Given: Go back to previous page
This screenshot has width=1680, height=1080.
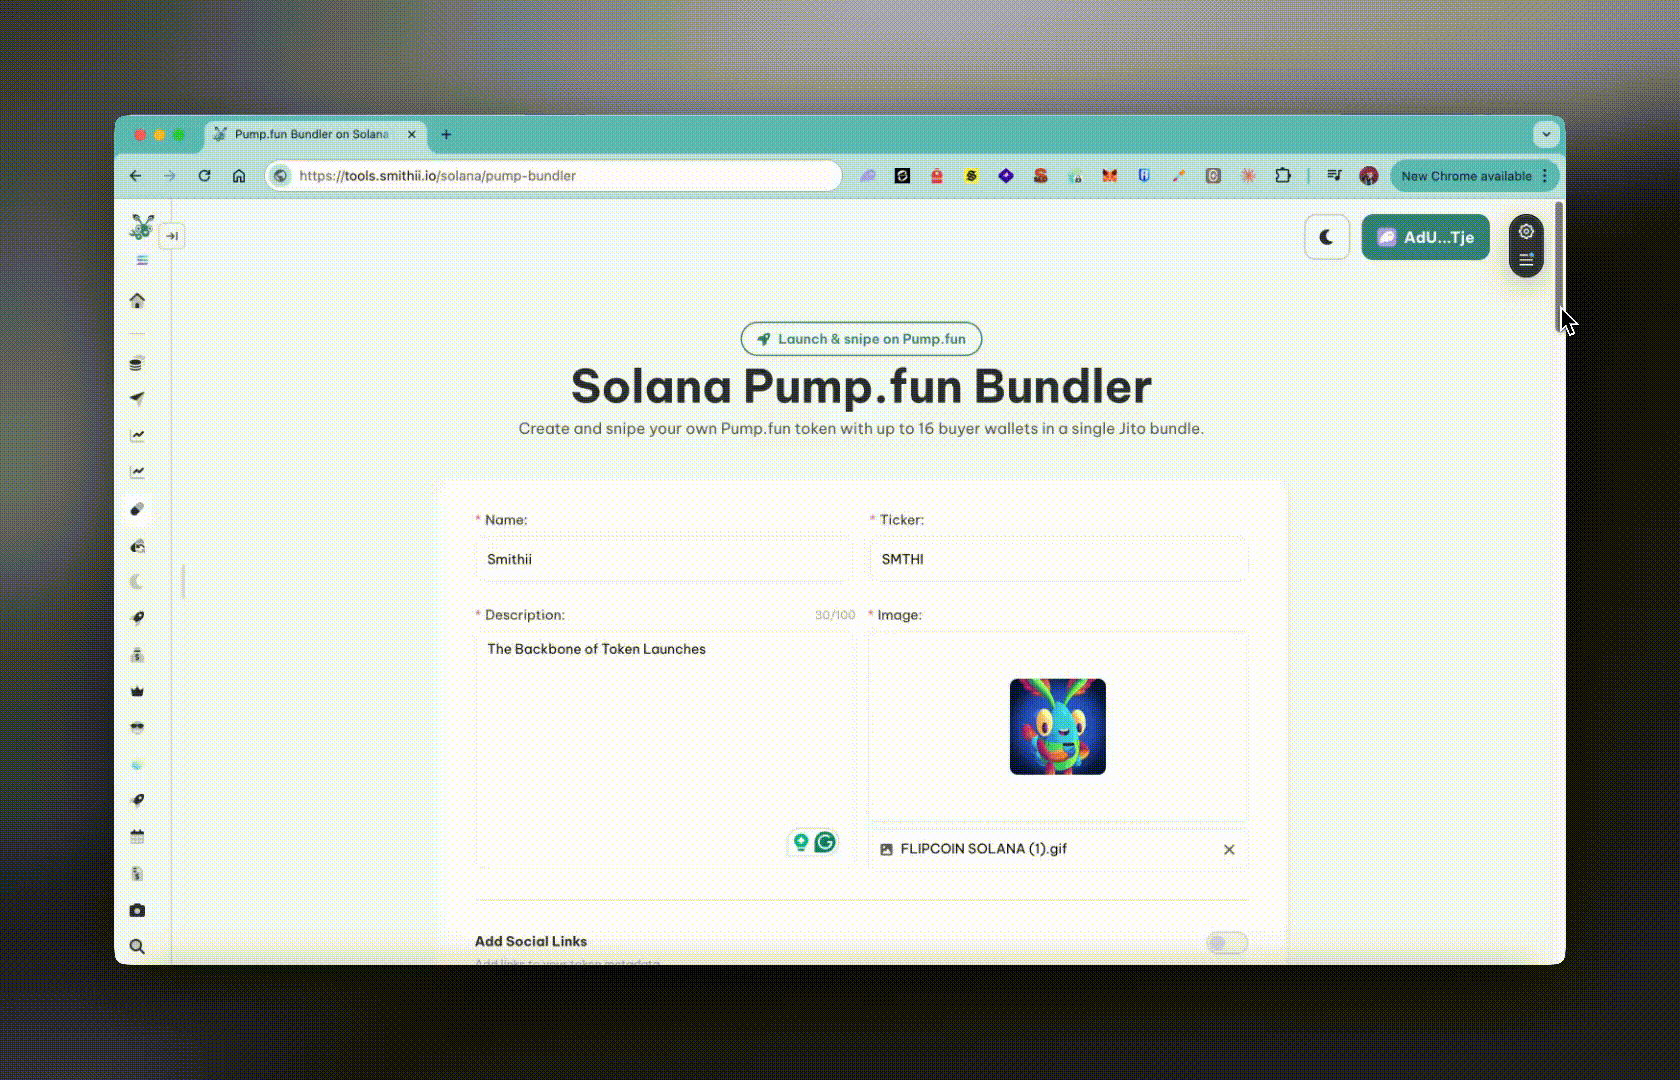Looking at the screenshot, I should [136, 176].
